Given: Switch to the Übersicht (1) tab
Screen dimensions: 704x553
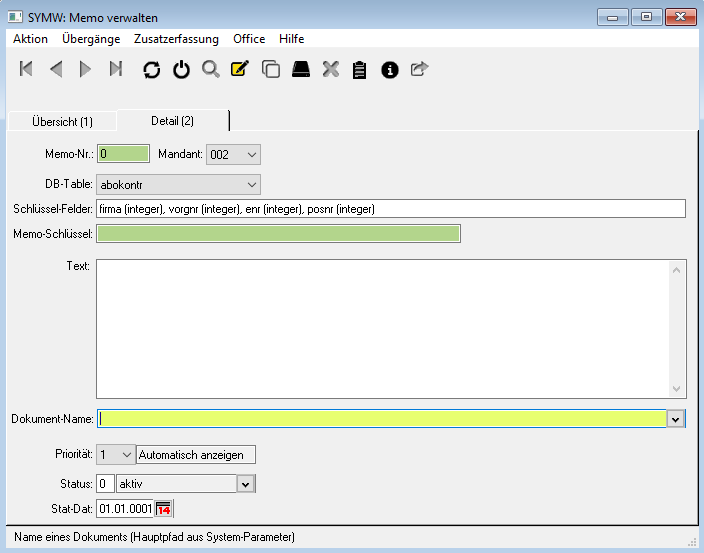Looking at the screenshot, I should (x=62, y=121).
